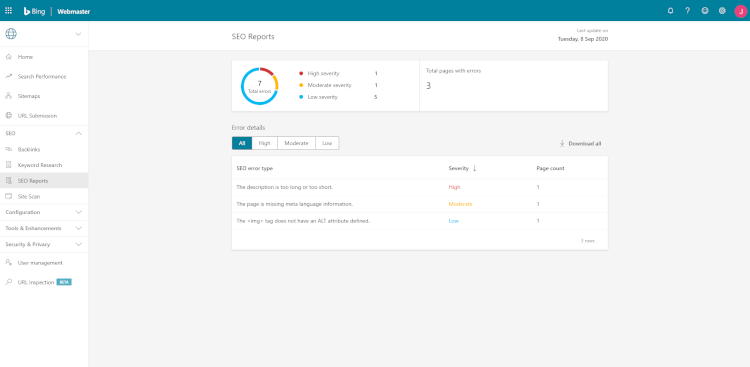
Task: Click the Tuesday, 8 Sep 2020 date
Action: coord(583,39)
